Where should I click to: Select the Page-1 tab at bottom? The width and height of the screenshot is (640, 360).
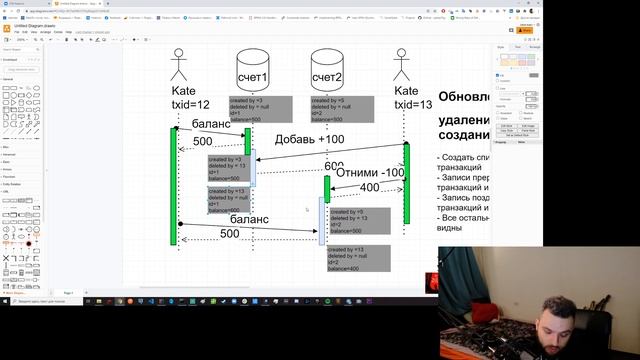click(x=69, y=293)
